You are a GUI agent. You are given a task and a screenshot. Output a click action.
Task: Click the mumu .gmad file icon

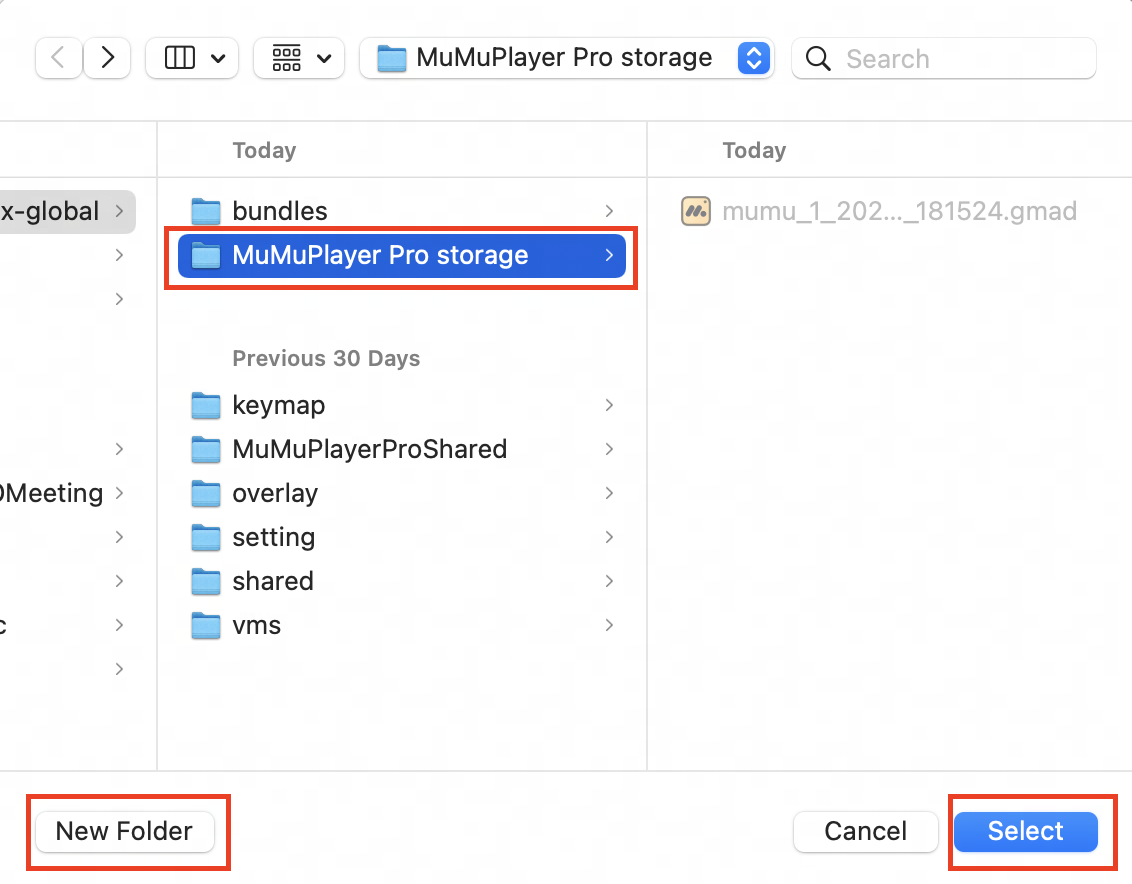coord(696,211)
